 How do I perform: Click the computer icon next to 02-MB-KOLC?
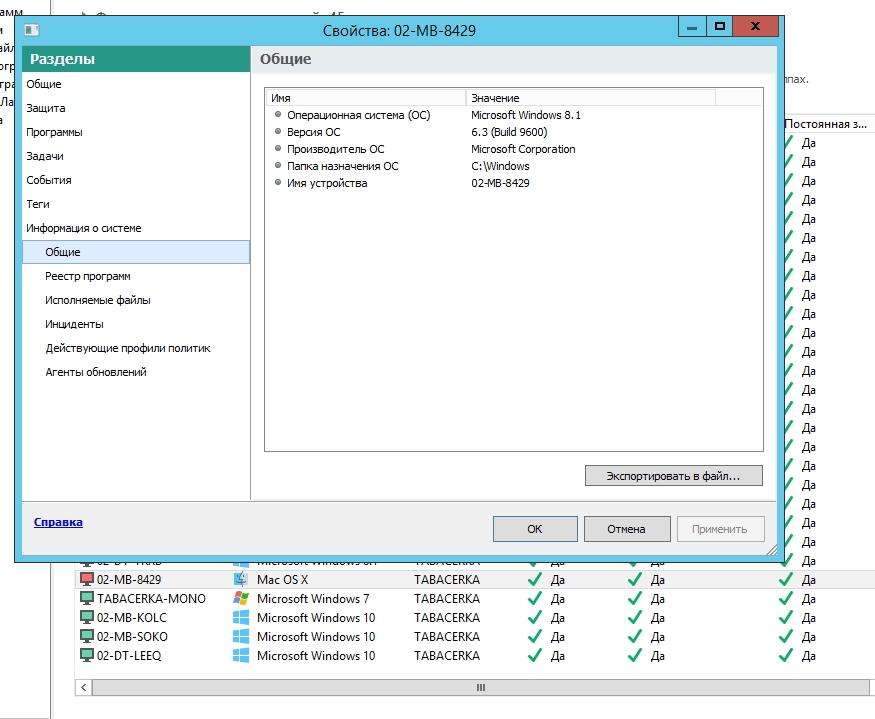tap(86, 617)
